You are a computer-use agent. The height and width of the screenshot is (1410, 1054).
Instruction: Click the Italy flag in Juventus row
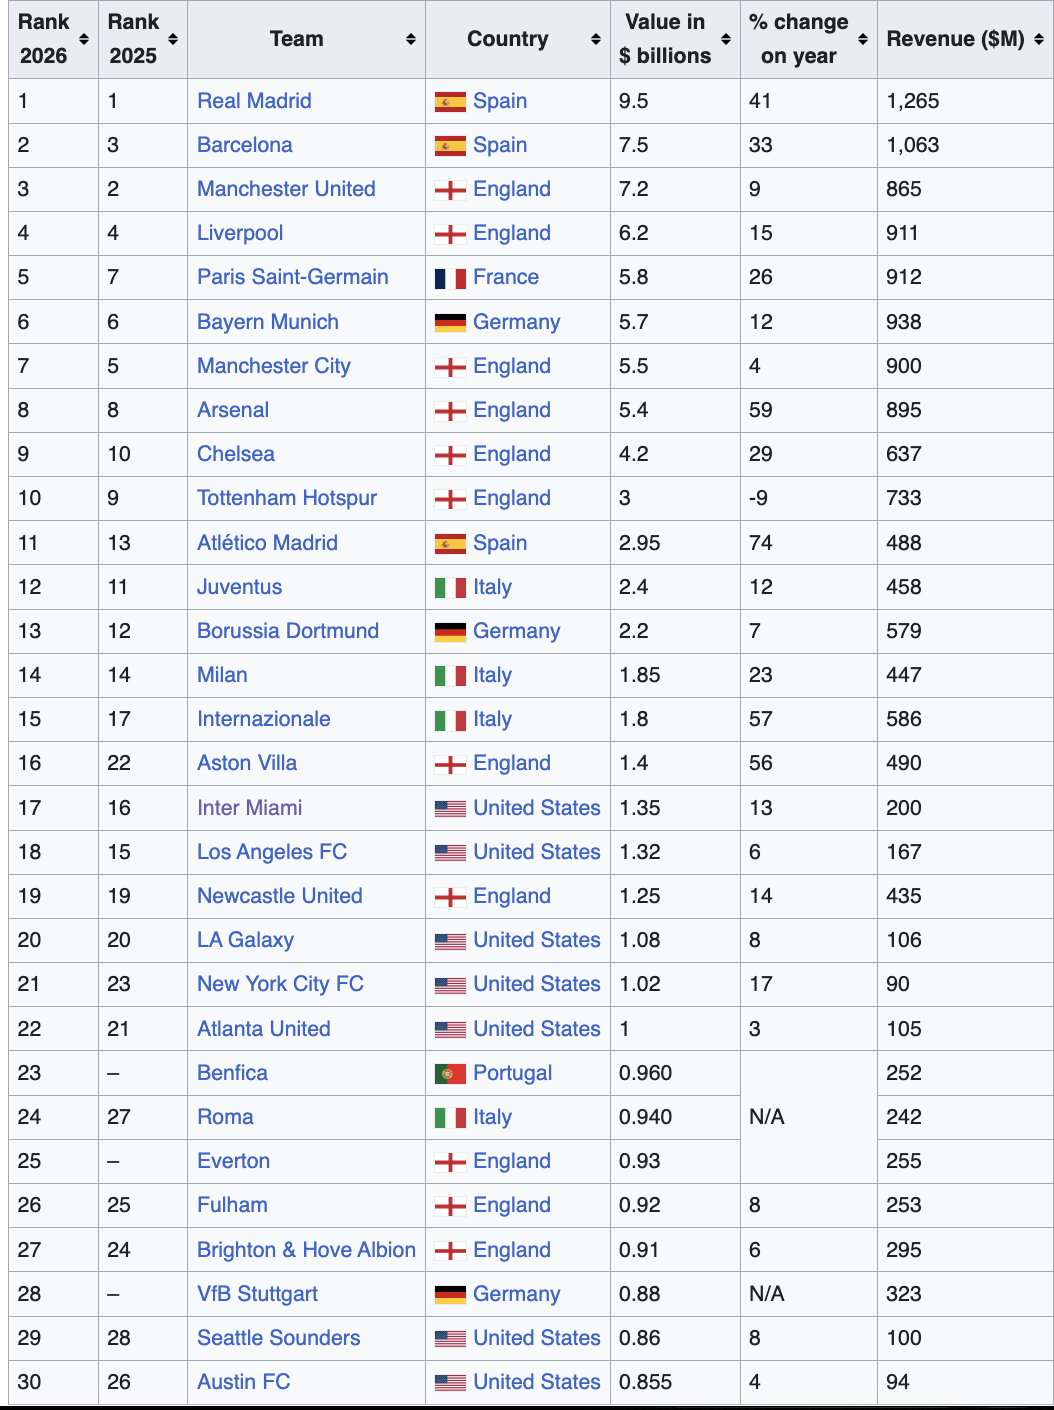[450, 588]
